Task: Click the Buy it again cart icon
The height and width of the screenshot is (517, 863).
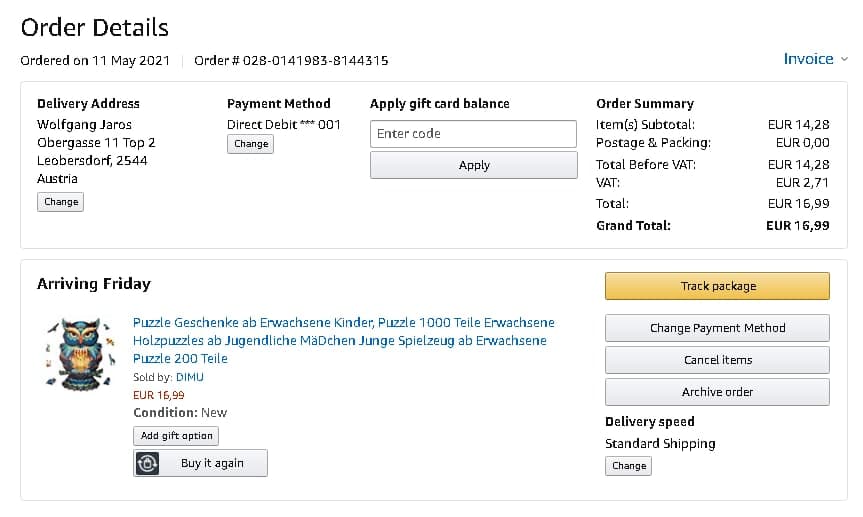Action: pyautogui.click(x=148, y=463)
